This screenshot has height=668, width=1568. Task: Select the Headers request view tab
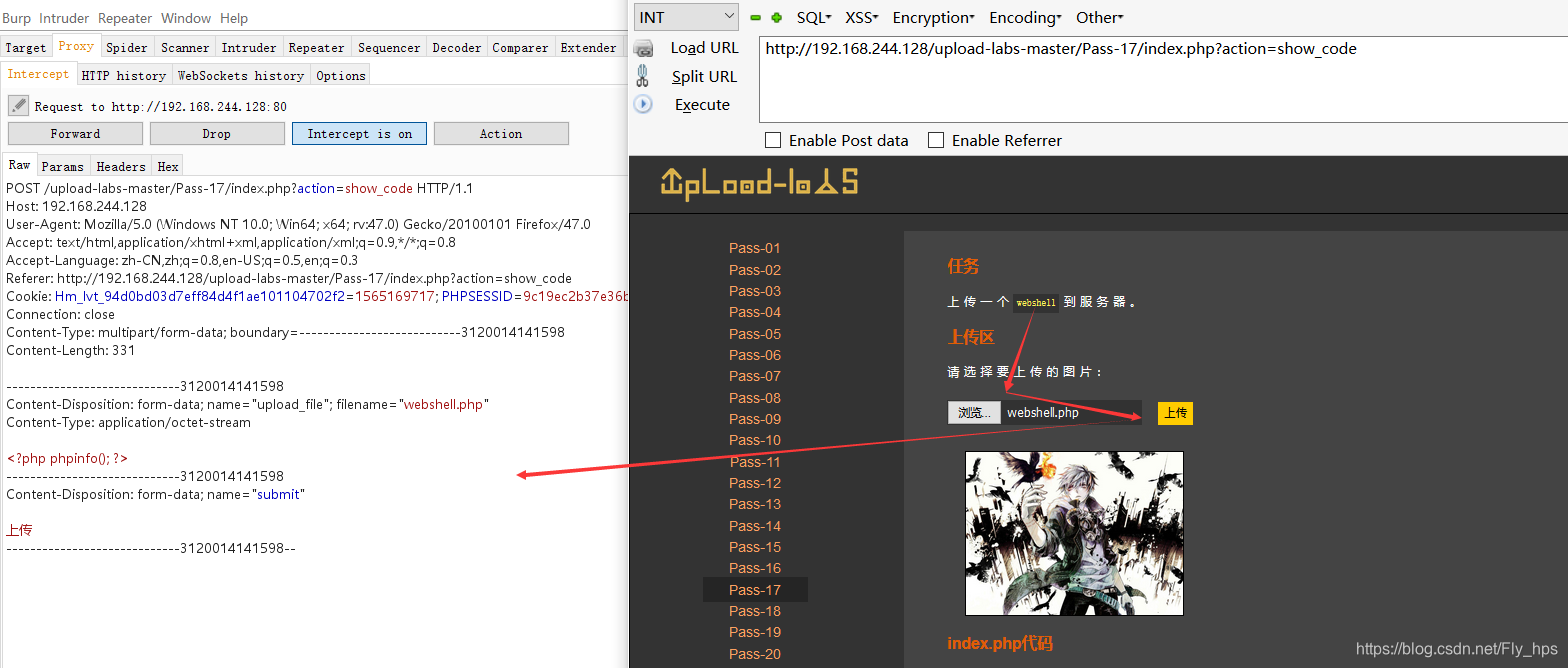tap(121, 166)
